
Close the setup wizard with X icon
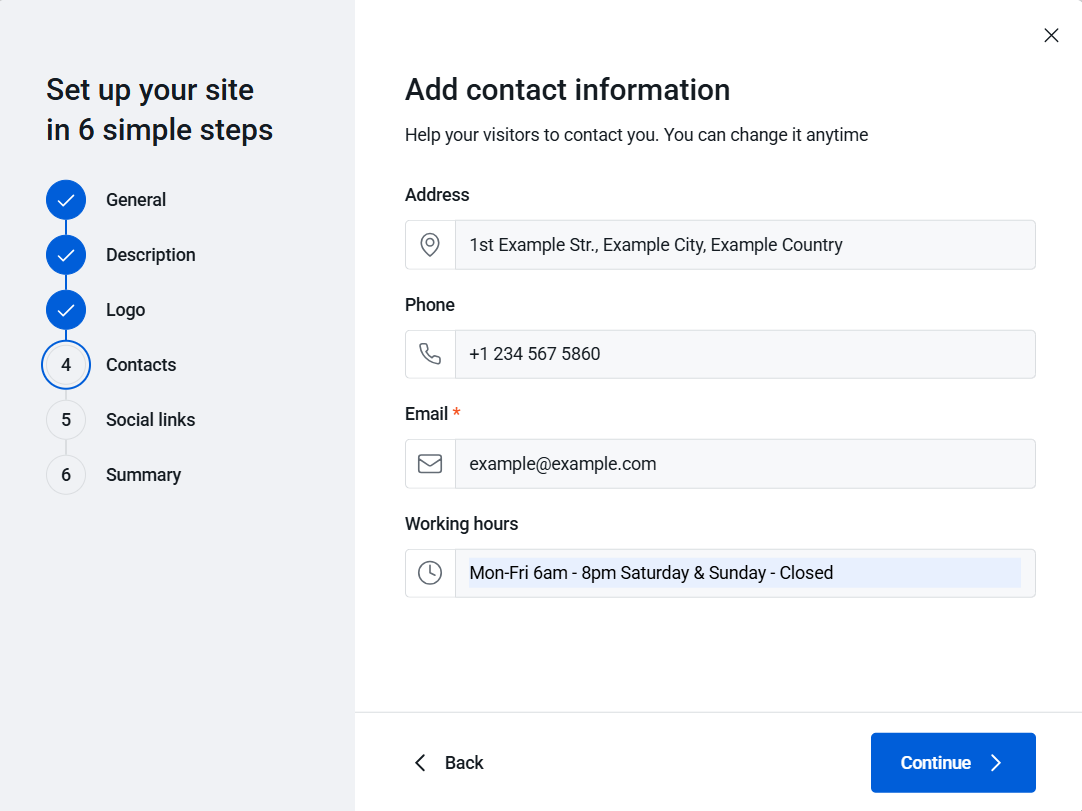coord(1051,36)
